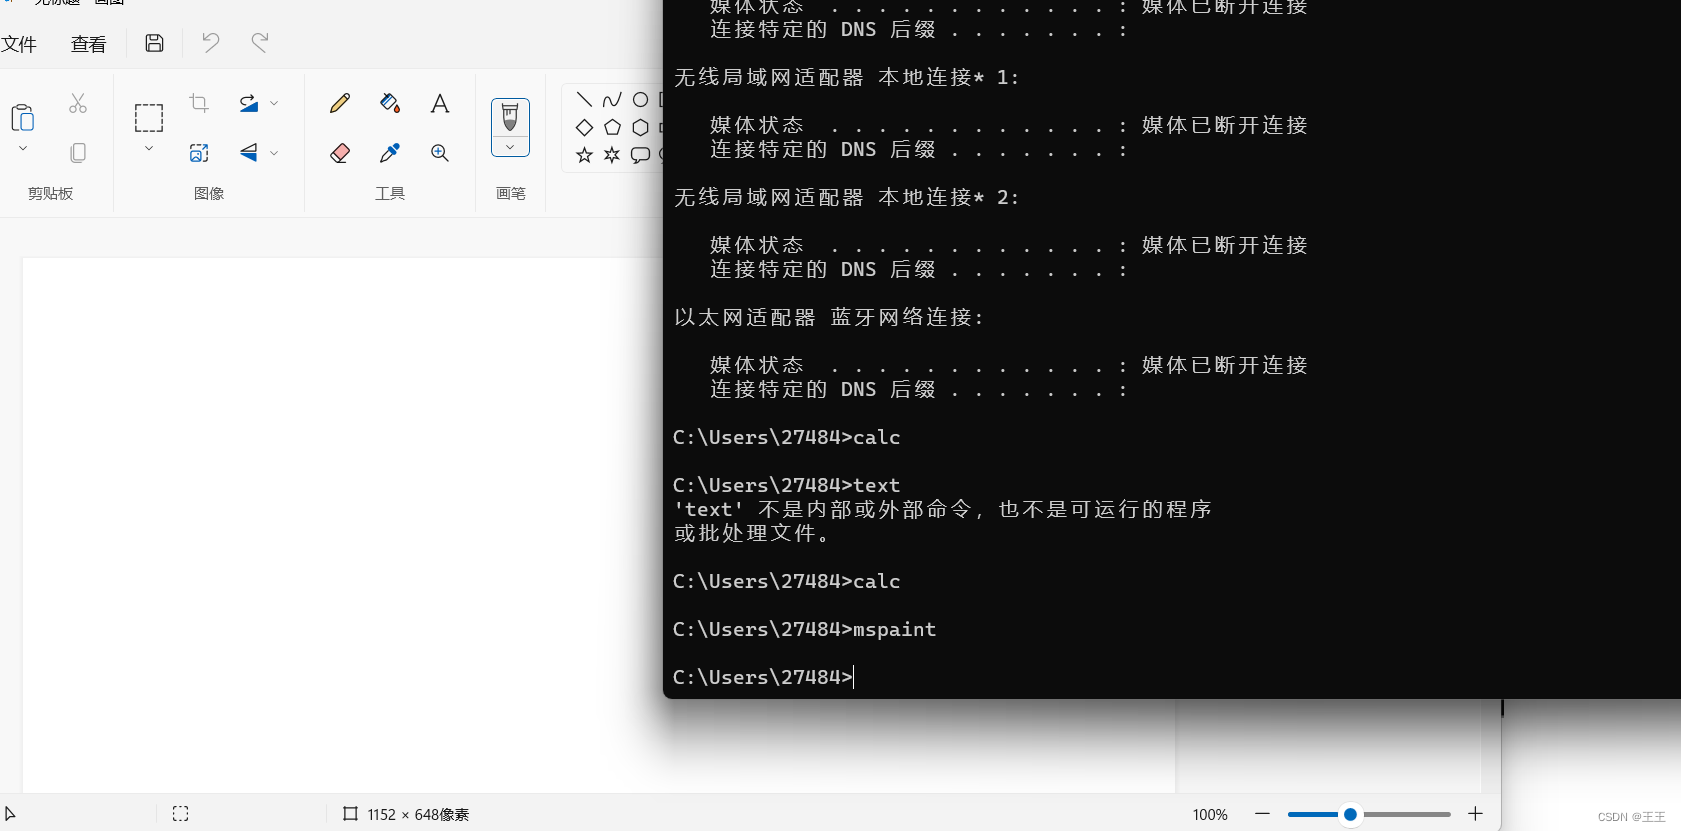The image size is (1681, 831).
Task: Select the hexagon shape
Action: click(640, 127)
